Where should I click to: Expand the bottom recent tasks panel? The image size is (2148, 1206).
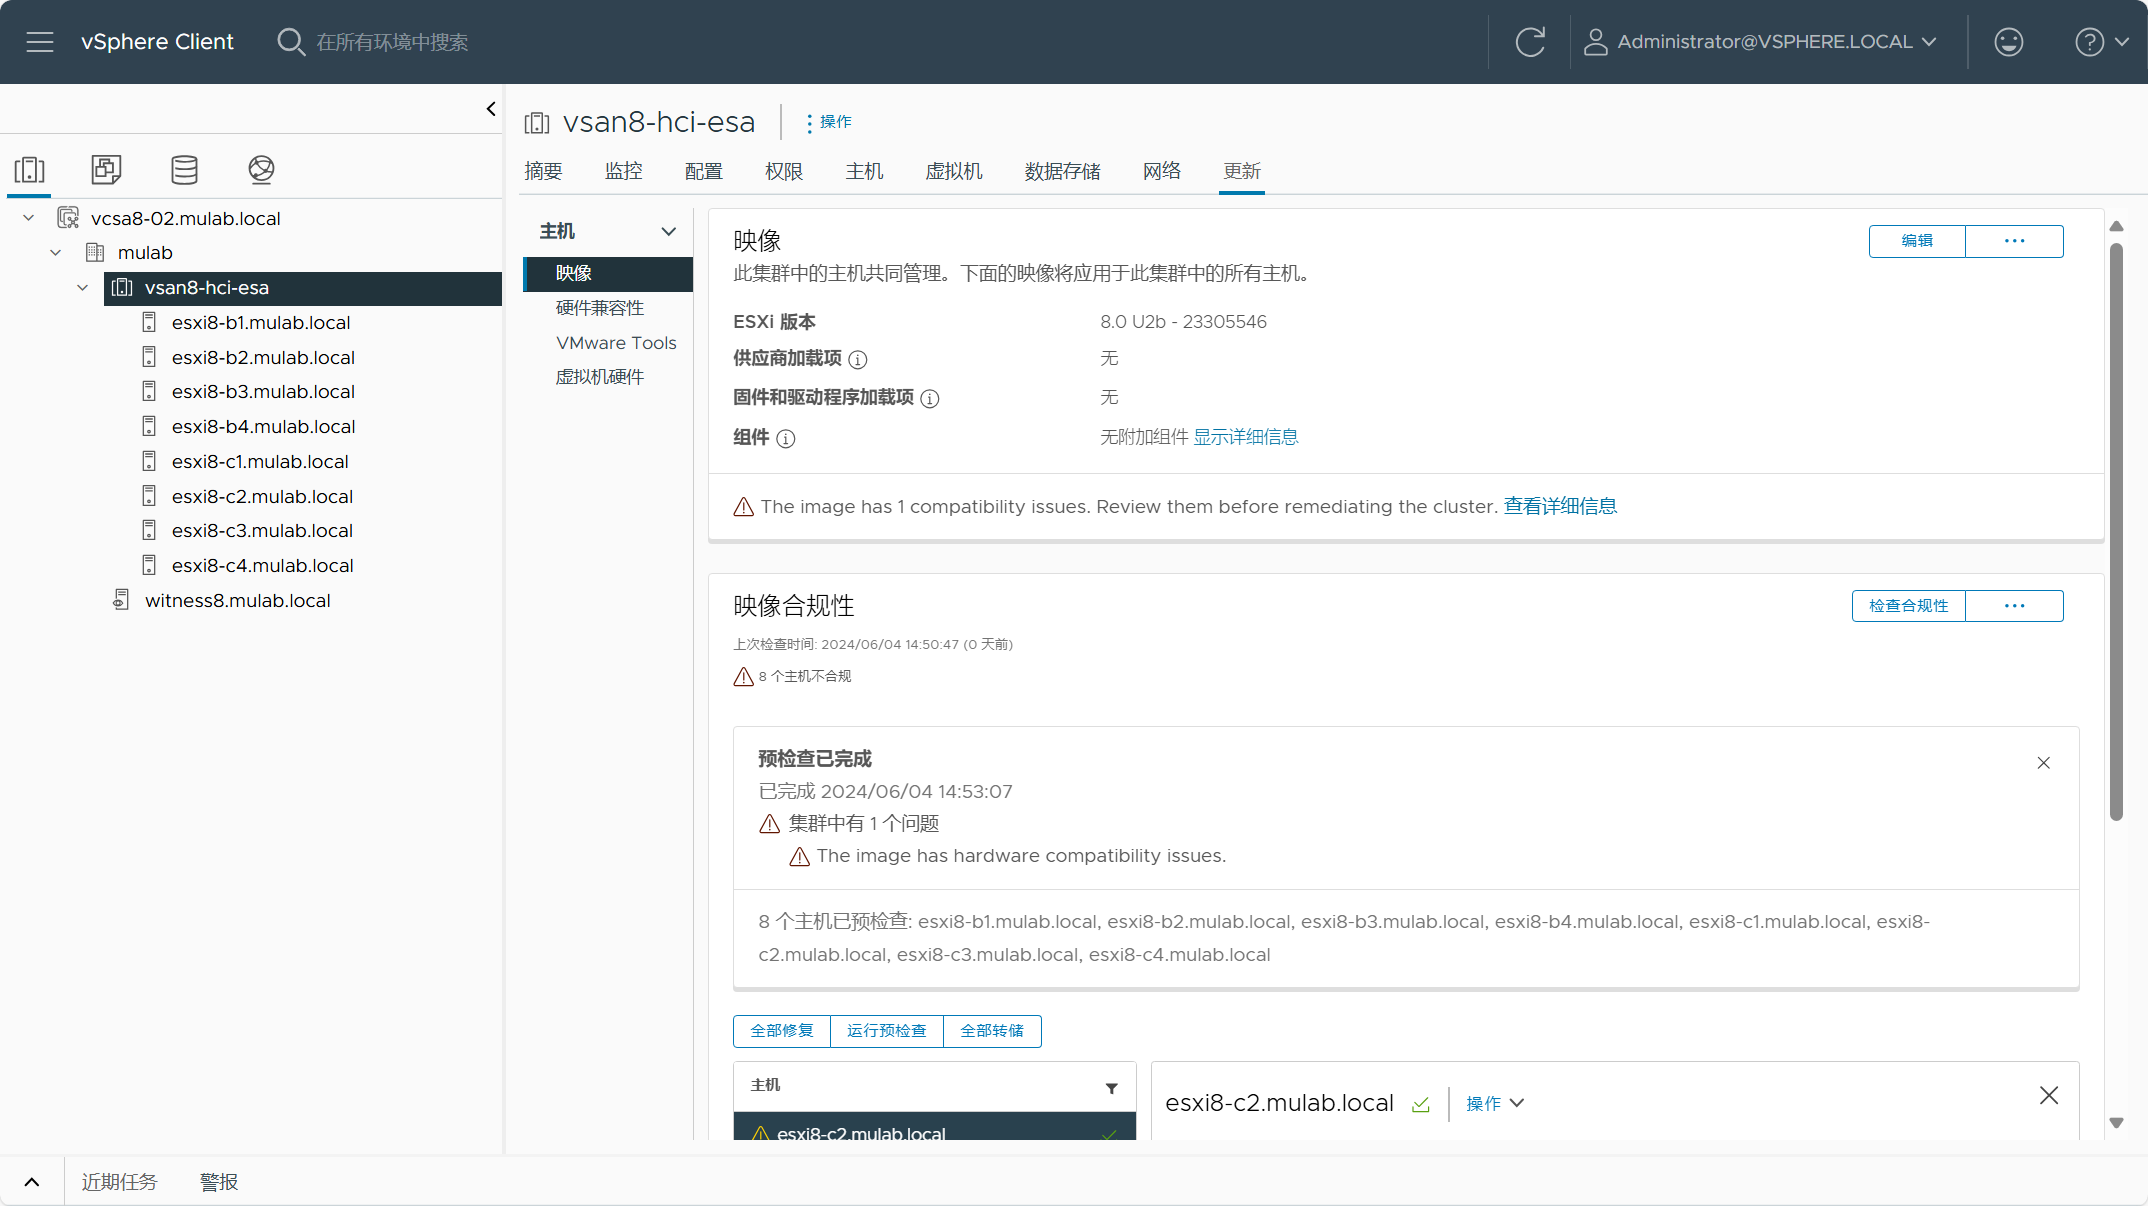(32, 1182)
